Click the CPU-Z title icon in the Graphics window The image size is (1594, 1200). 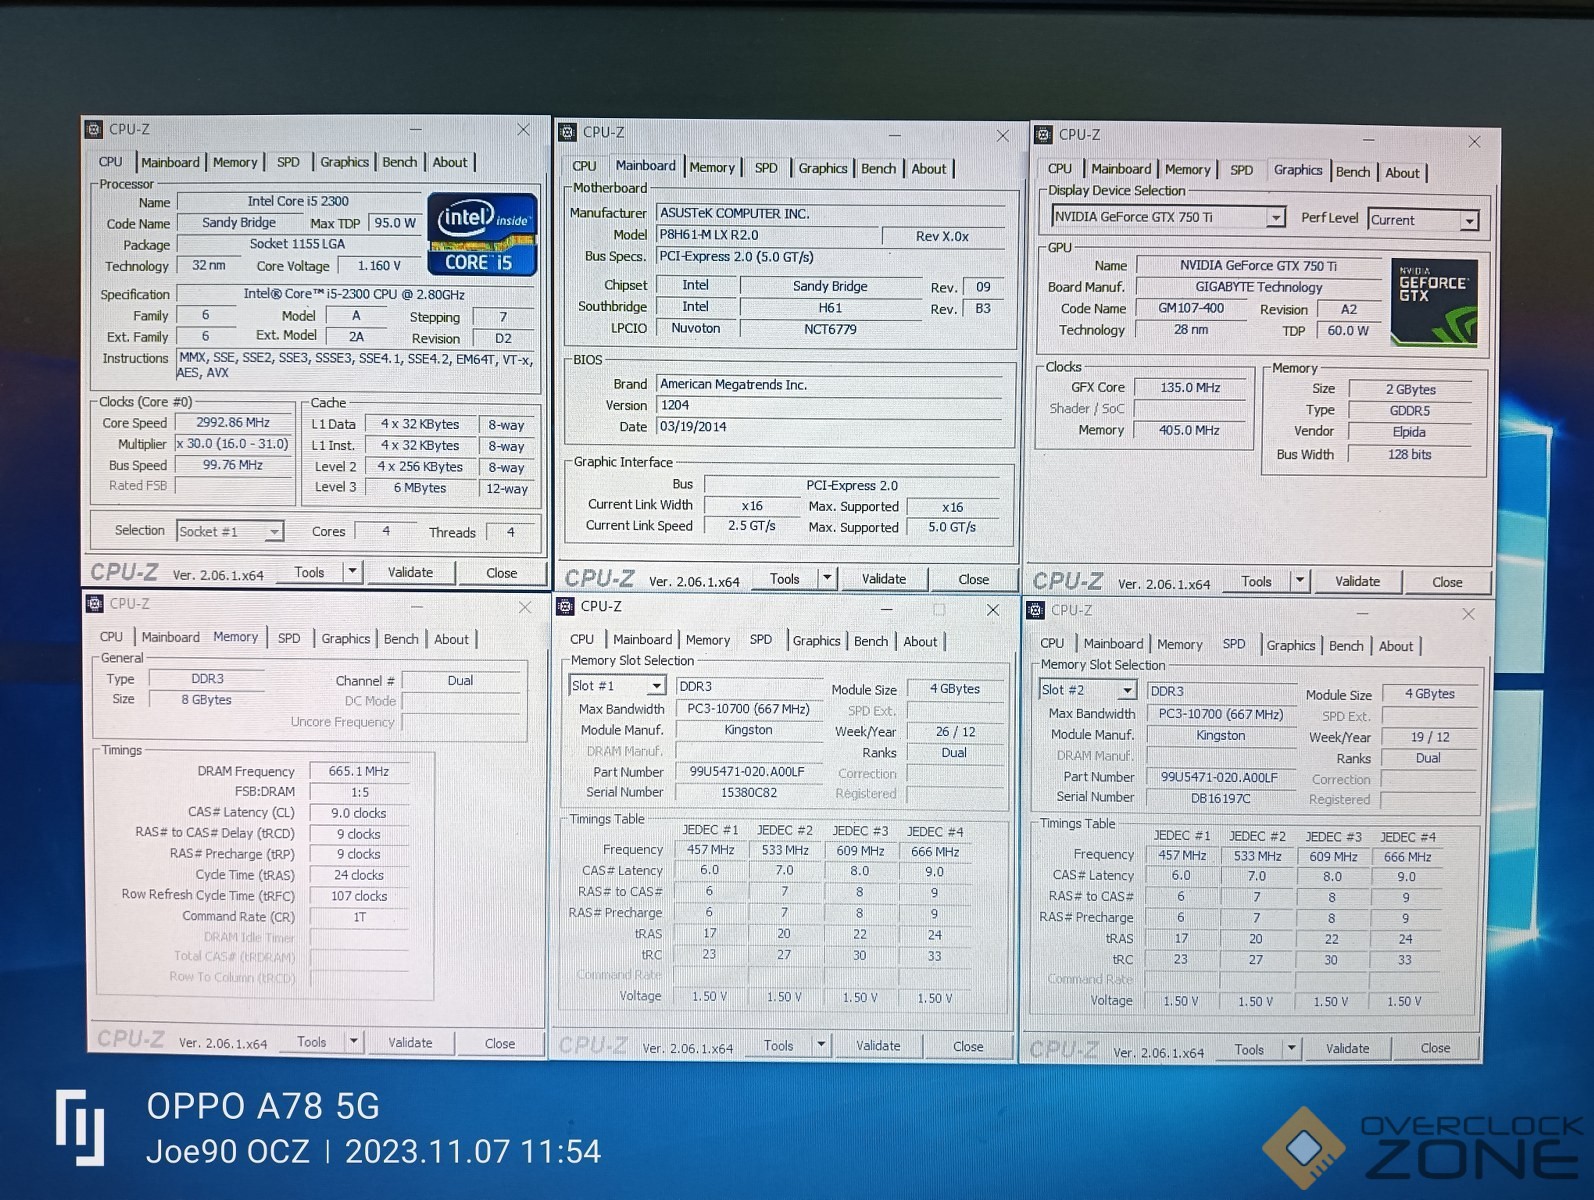tap(1043, 134)
